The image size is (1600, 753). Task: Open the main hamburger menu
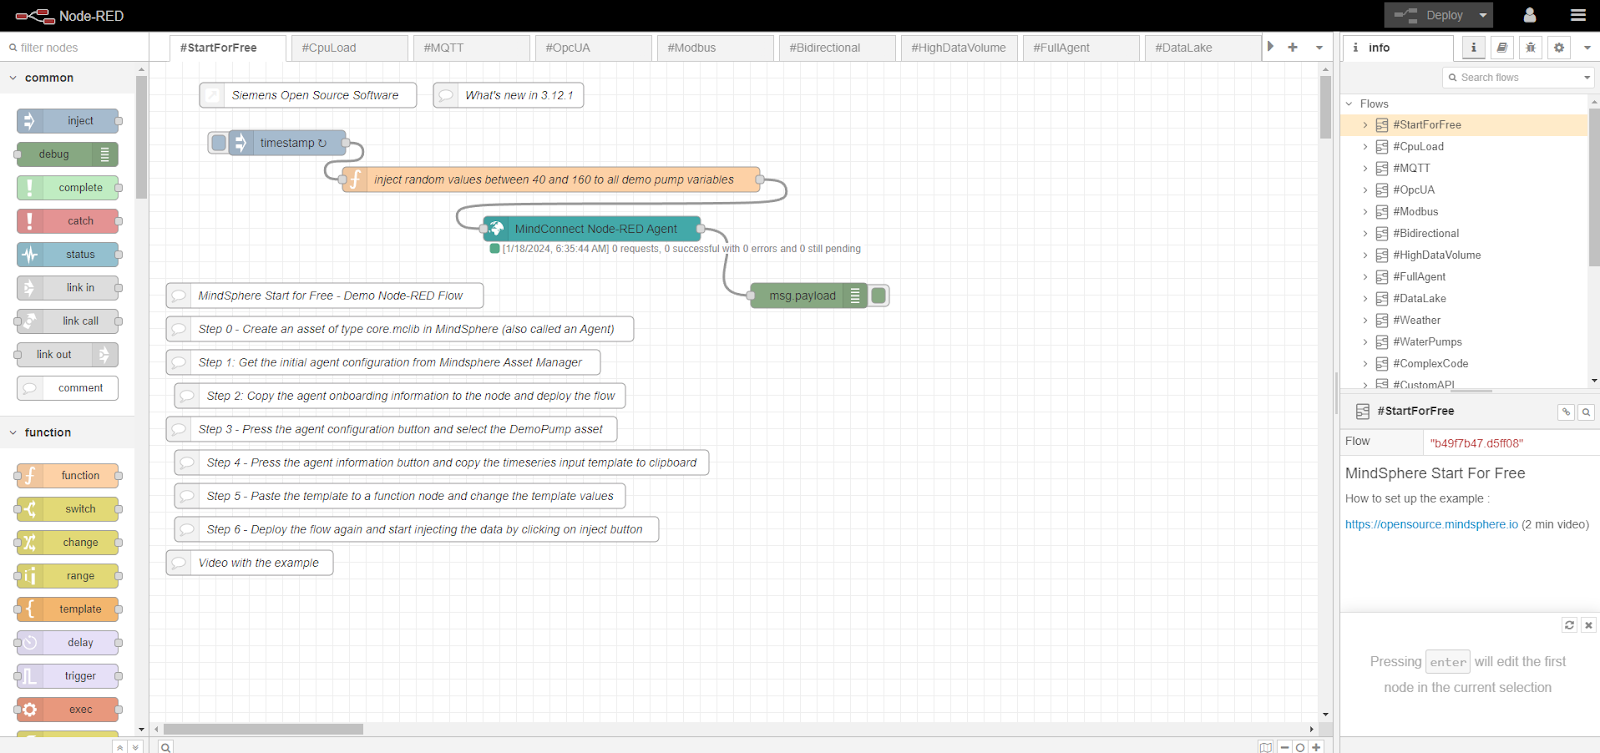[1578, 15]
